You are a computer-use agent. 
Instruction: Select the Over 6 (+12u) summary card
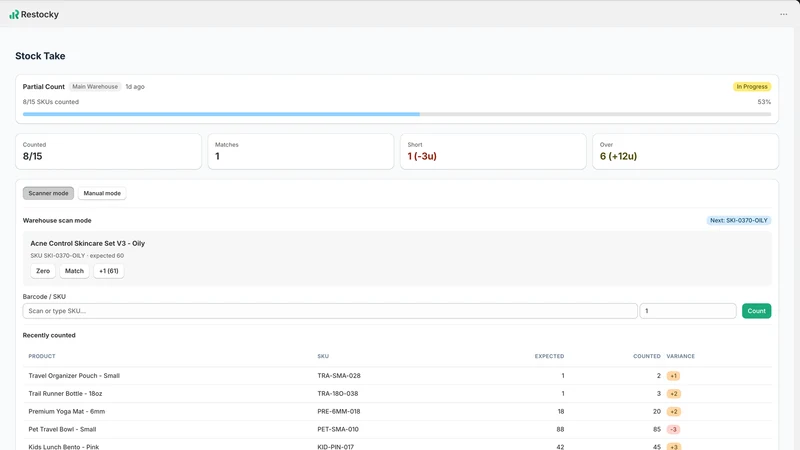point(685,152)
